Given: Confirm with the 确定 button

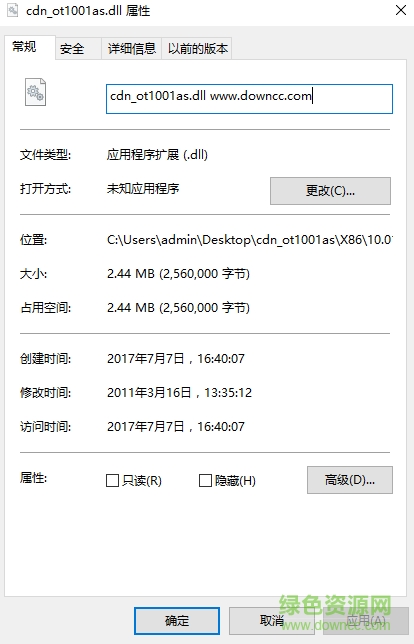Looking at the screenshot, I should [177, 621].
